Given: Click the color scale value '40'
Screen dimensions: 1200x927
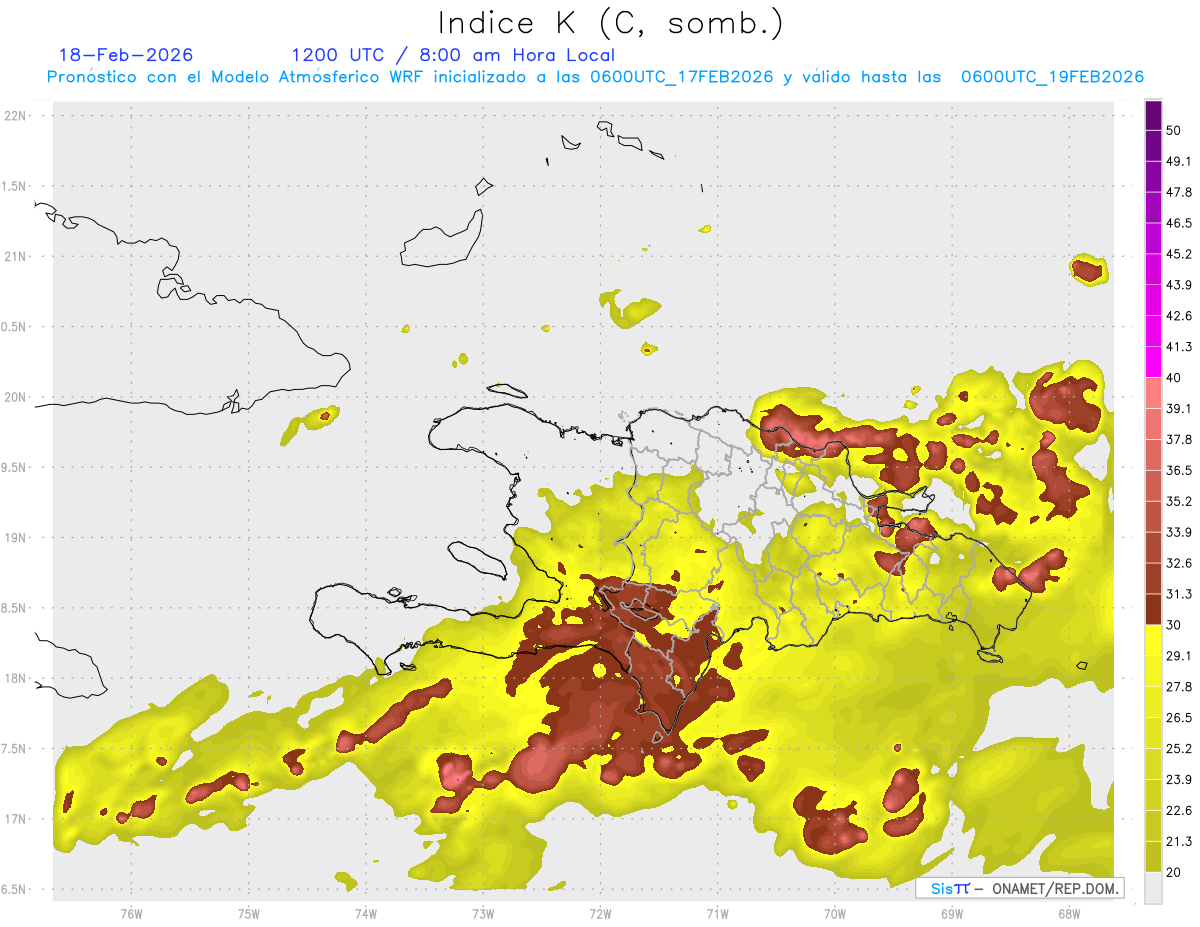Looking at the screenshot, I should pyautogui.click(x=1173, y=378).
